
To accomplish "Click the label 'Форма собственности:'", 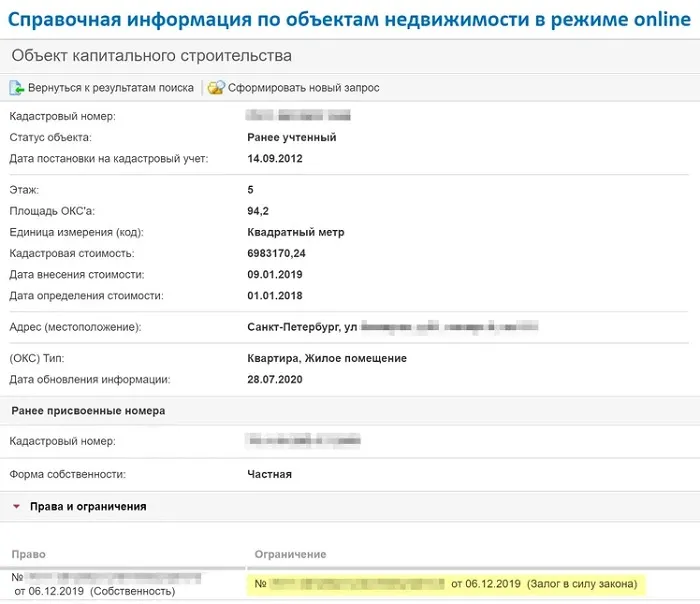I will [x=67, y=474].
